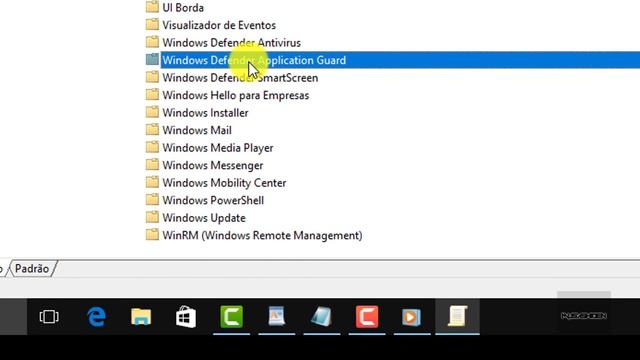Select Windows Hello para Empresas entry
Screen dimensions: 640x360
point(236,96)
